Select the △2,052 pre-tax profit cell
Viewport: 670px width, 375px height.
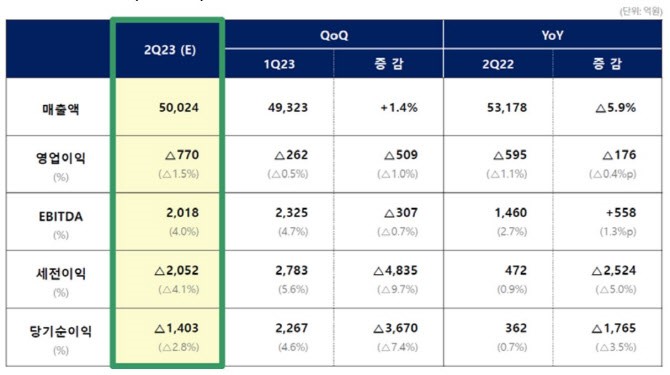(x=176, y=270)
